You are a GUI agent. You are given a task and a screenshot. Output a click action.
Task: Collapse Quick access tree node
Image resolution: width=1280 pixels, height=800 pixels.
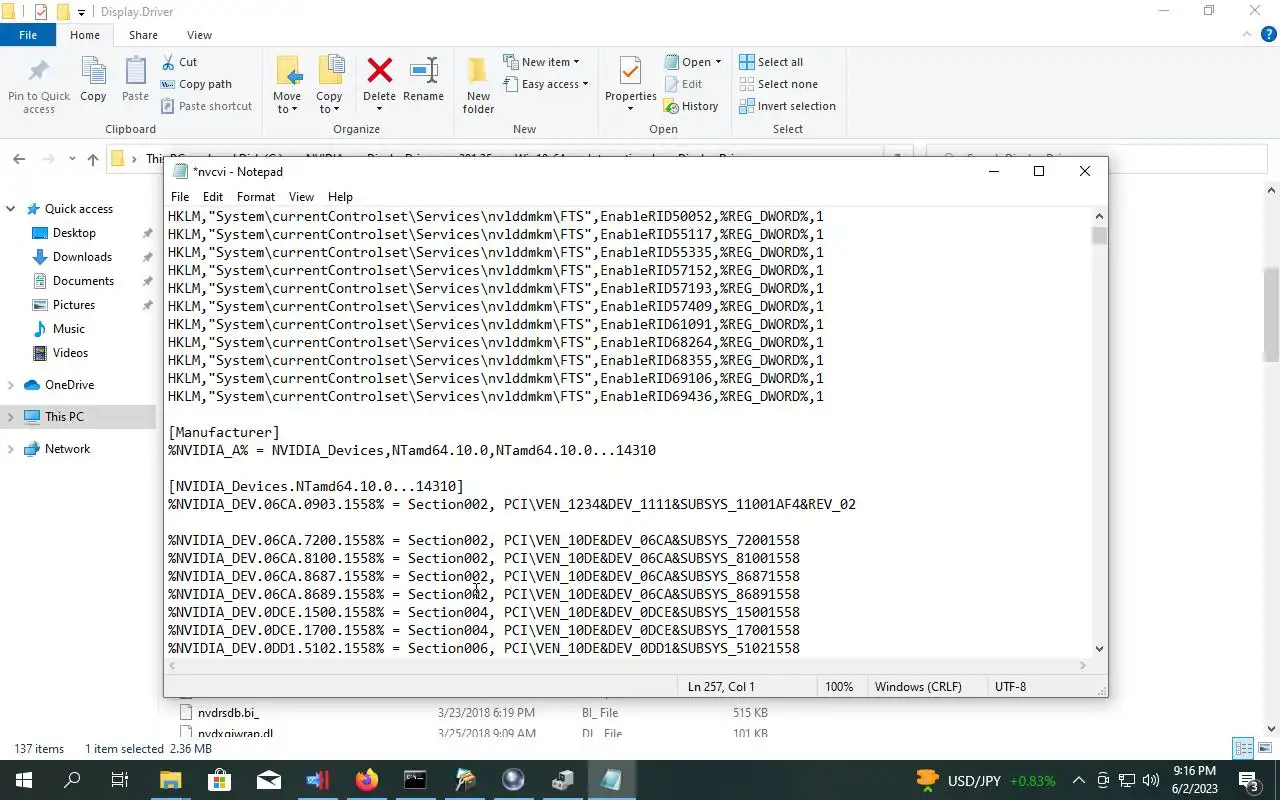(x=11, y=209)
